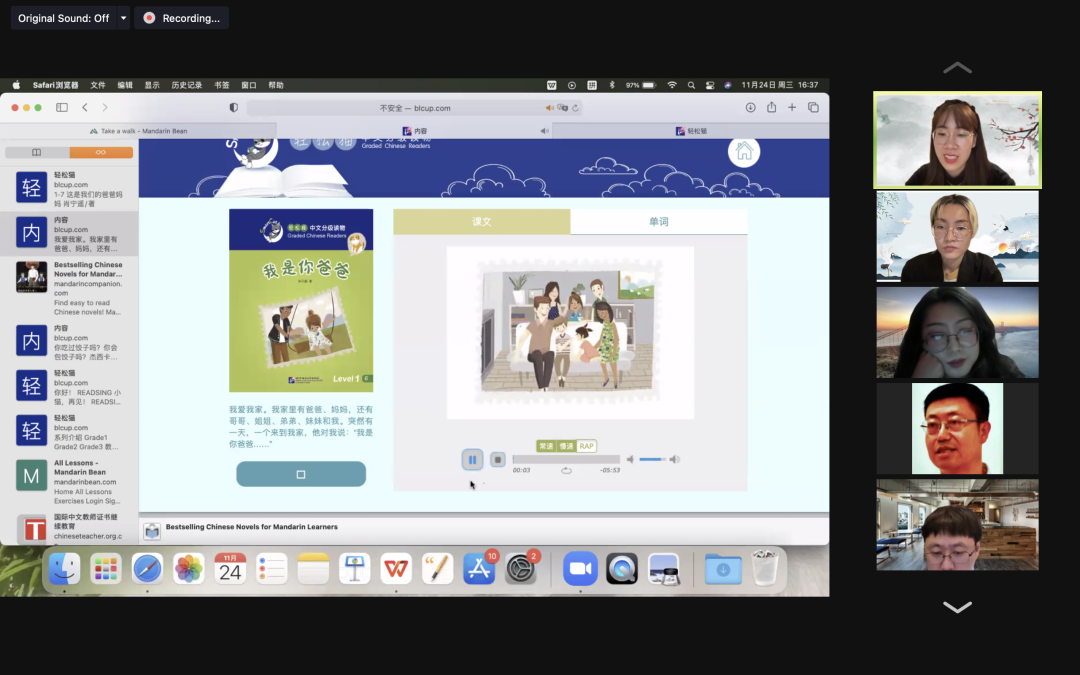Open Spotlight search in the menu bar

[691, 85]
